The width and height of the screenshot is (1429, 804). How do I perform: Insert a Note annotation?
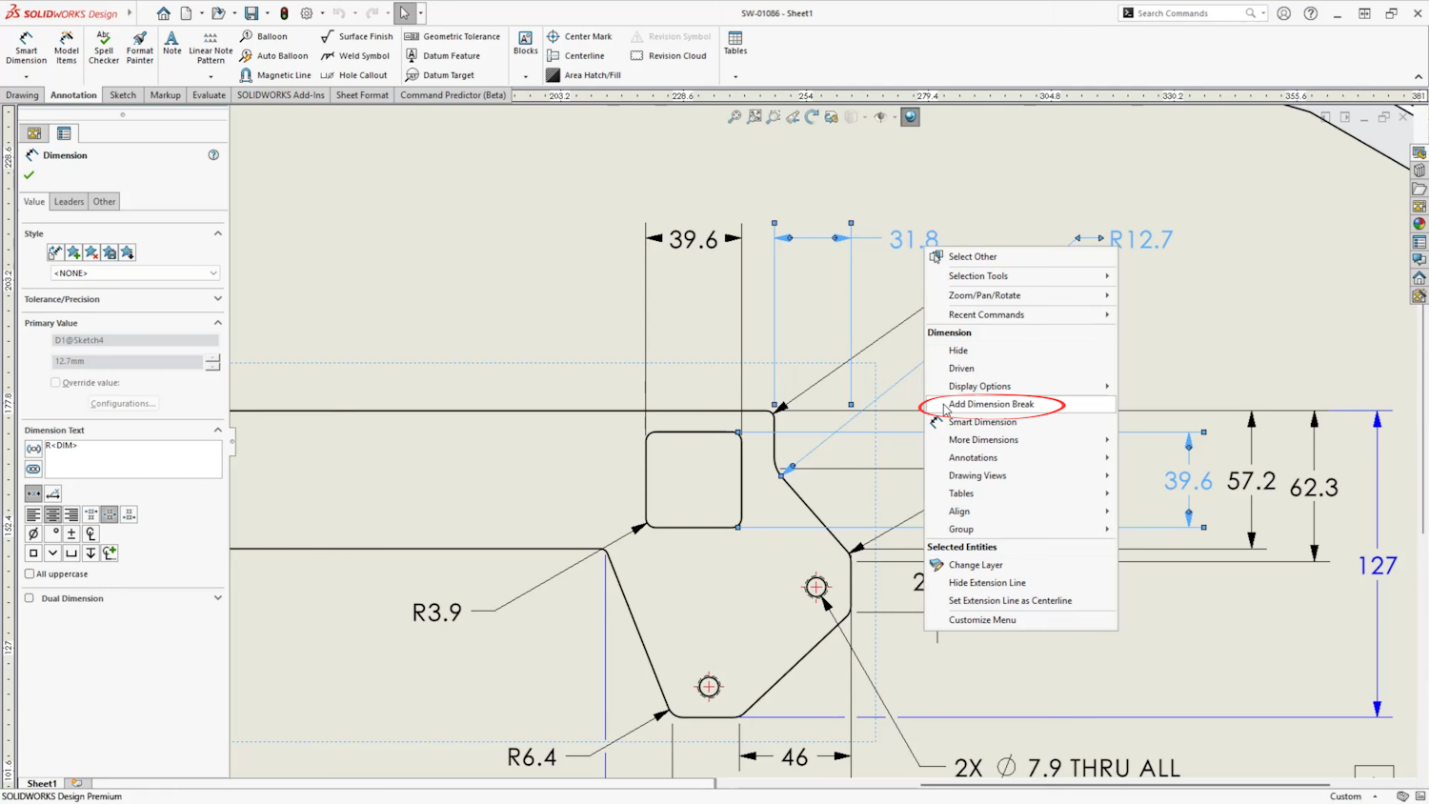172,43
